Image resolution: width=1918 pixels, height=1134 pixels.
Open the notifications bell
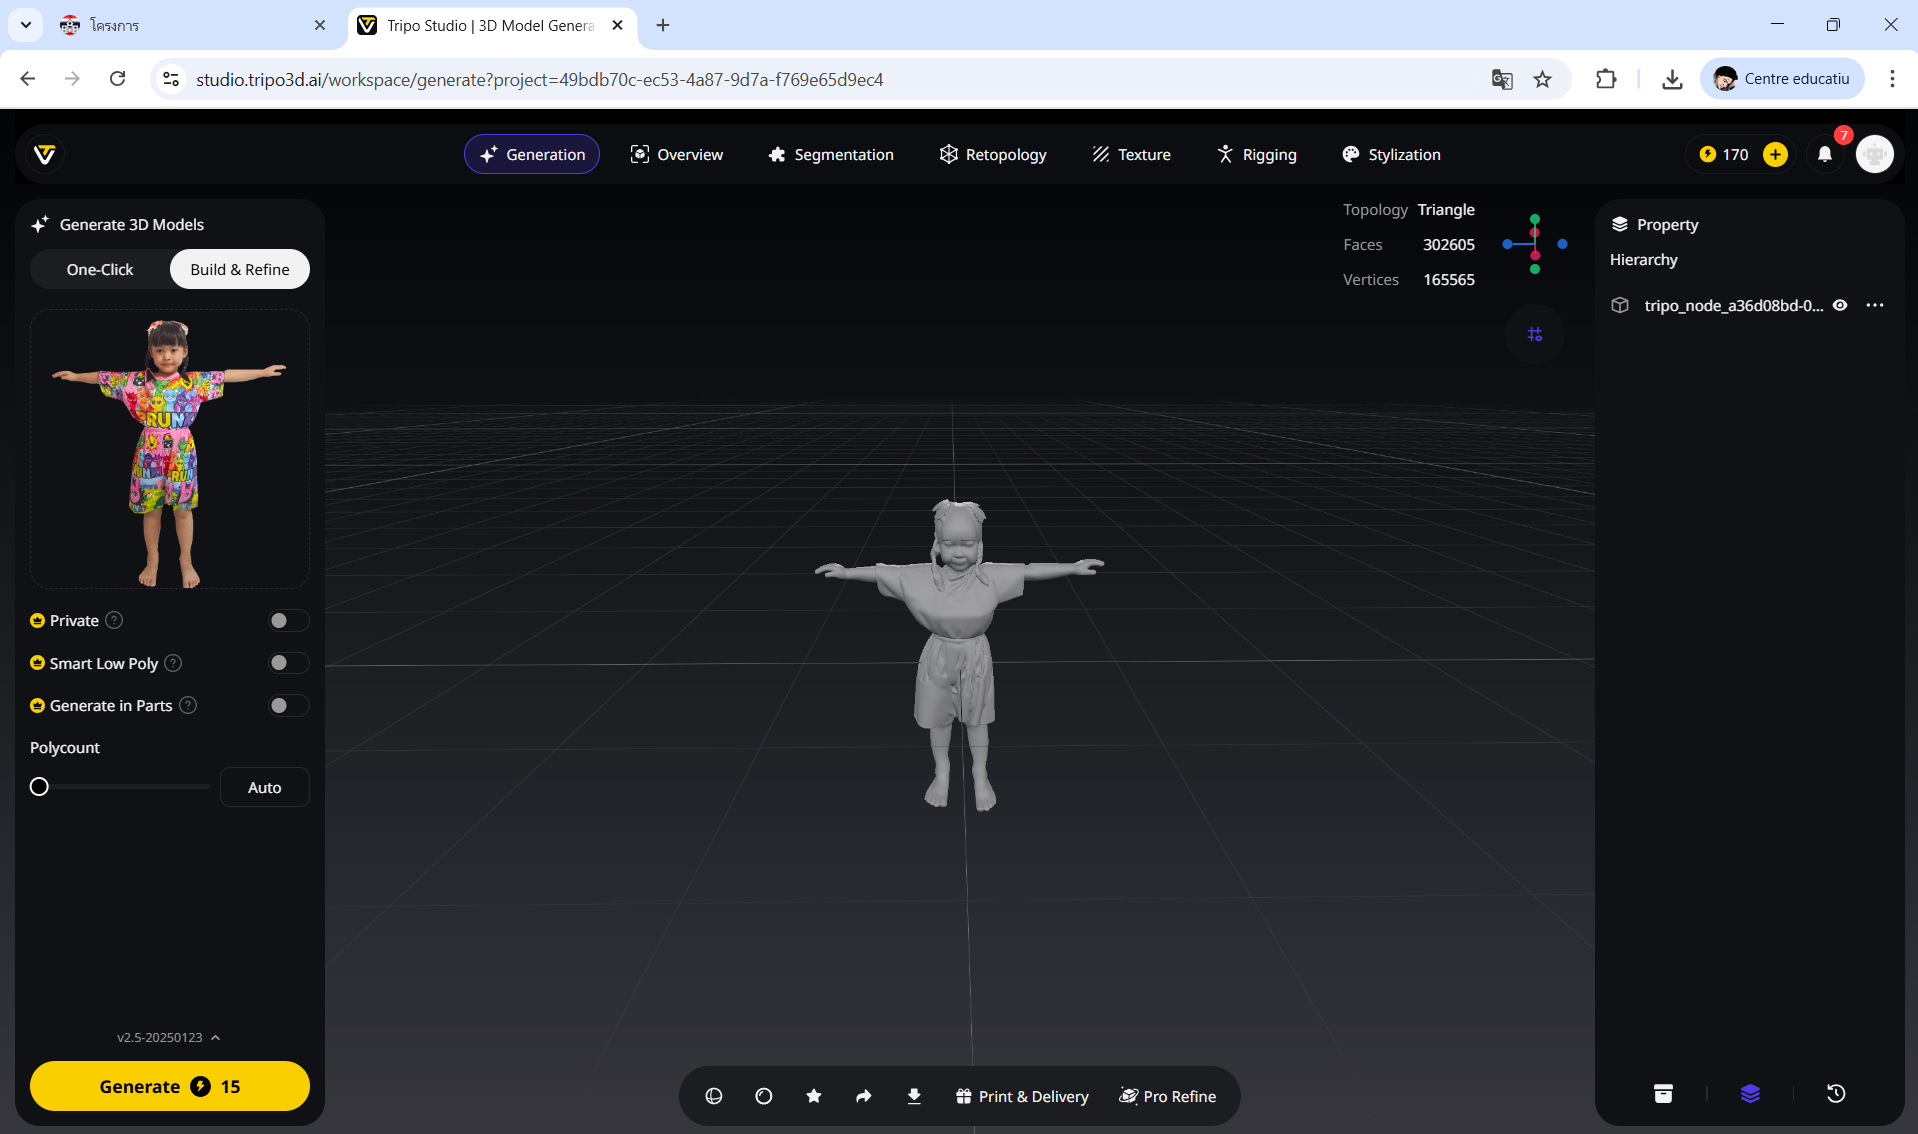(1825, 154)
